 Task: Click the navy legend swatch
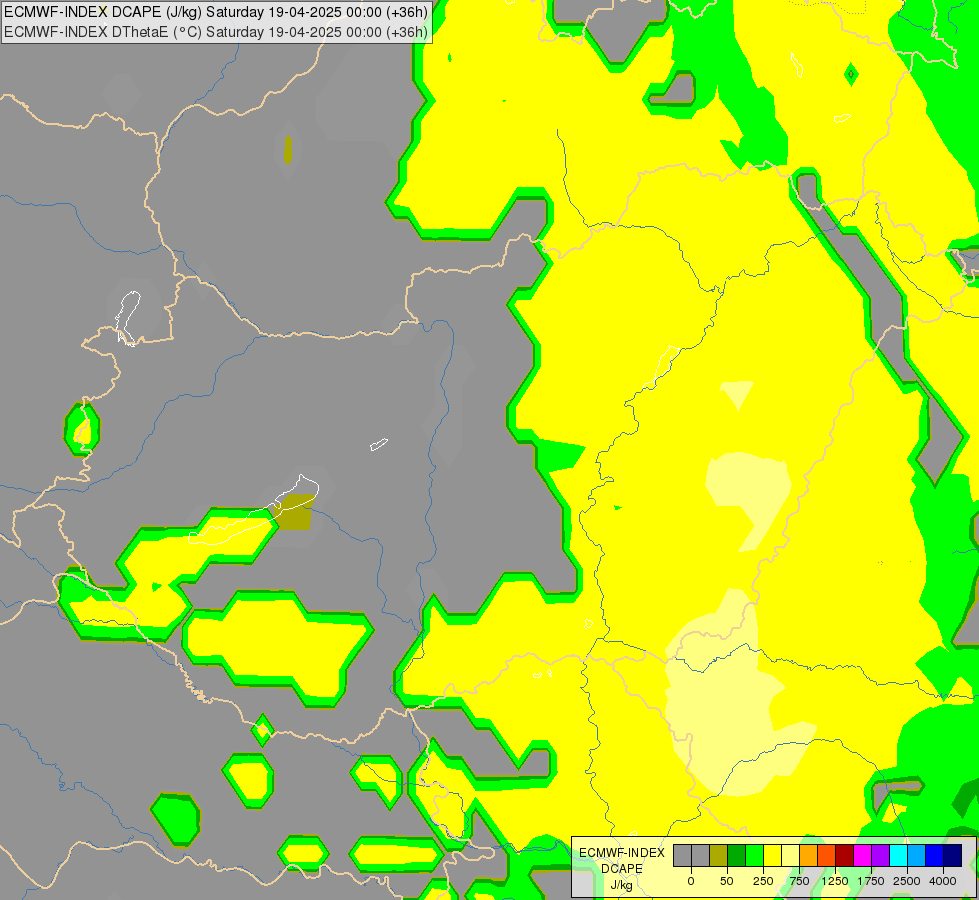click(953, 855)
